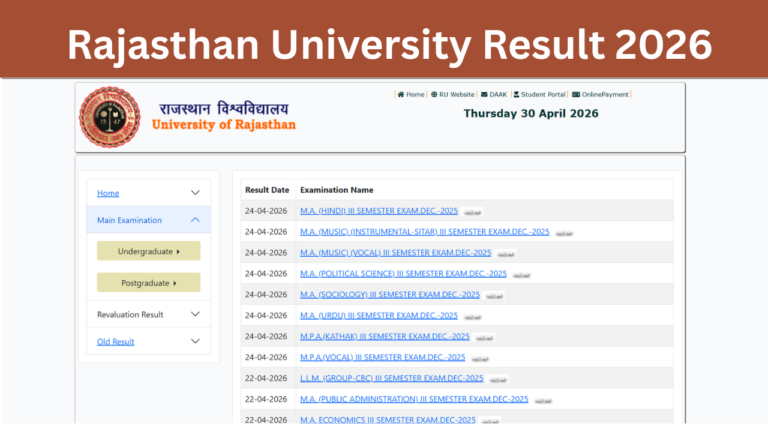Viewport: 768px width, 432px height.
Task: Select Main Examination in the sidebar
Action: click(129, 220)
